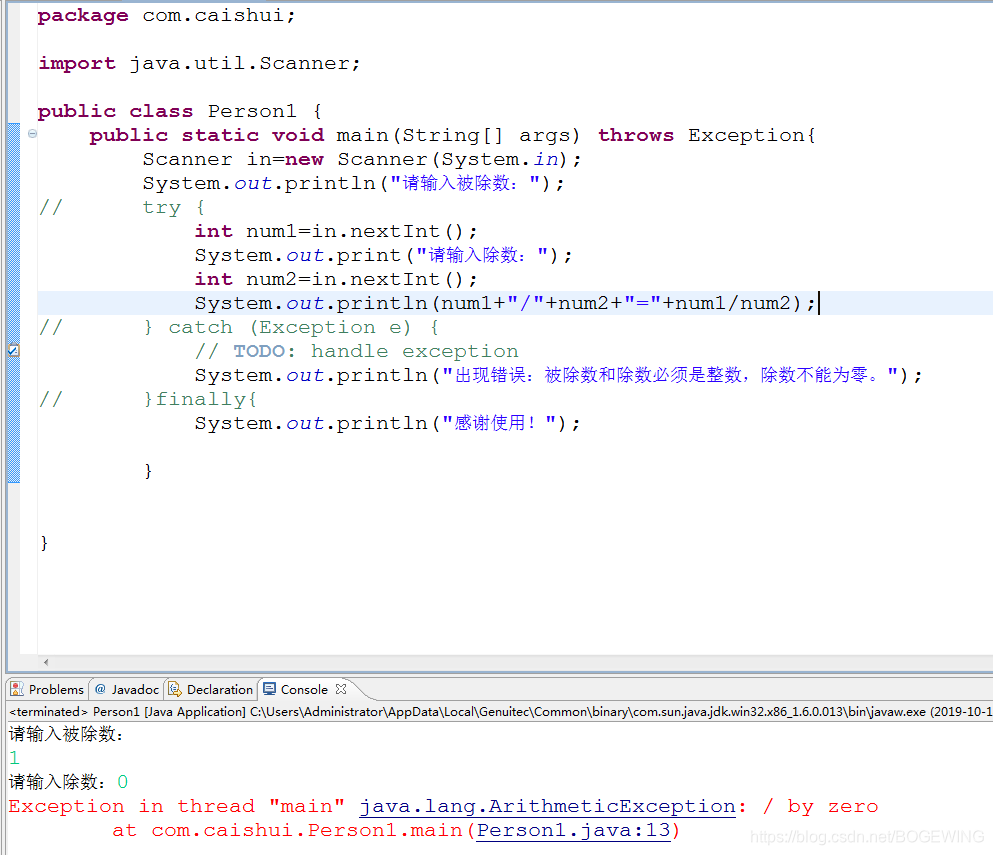Click the highlighted num1/num2 println line
The width and height of the screenshot is (993, 855).
pyautogui.click(x=505, y=303)
